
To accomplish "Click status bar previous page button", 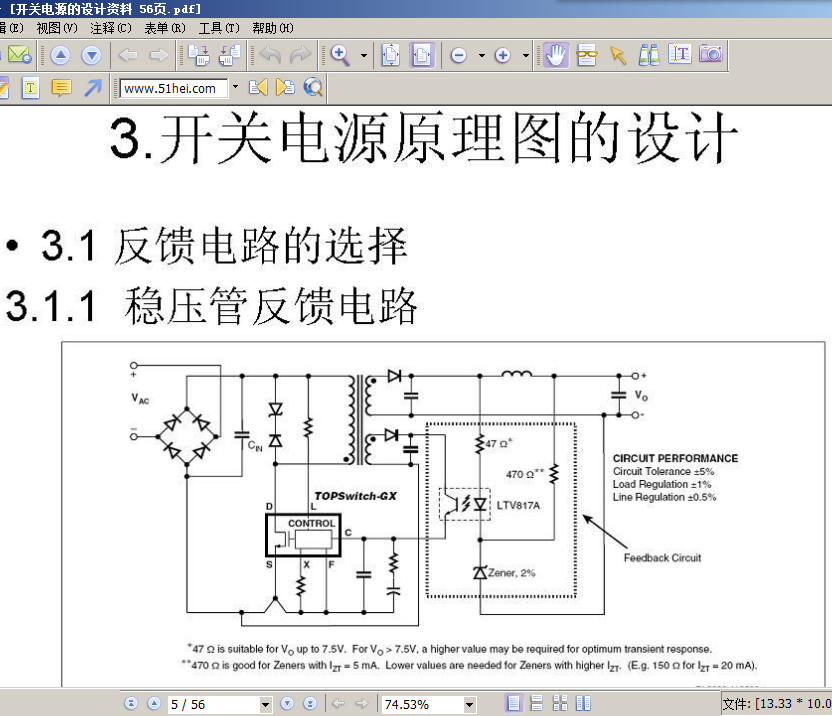I will coord(154,704).
